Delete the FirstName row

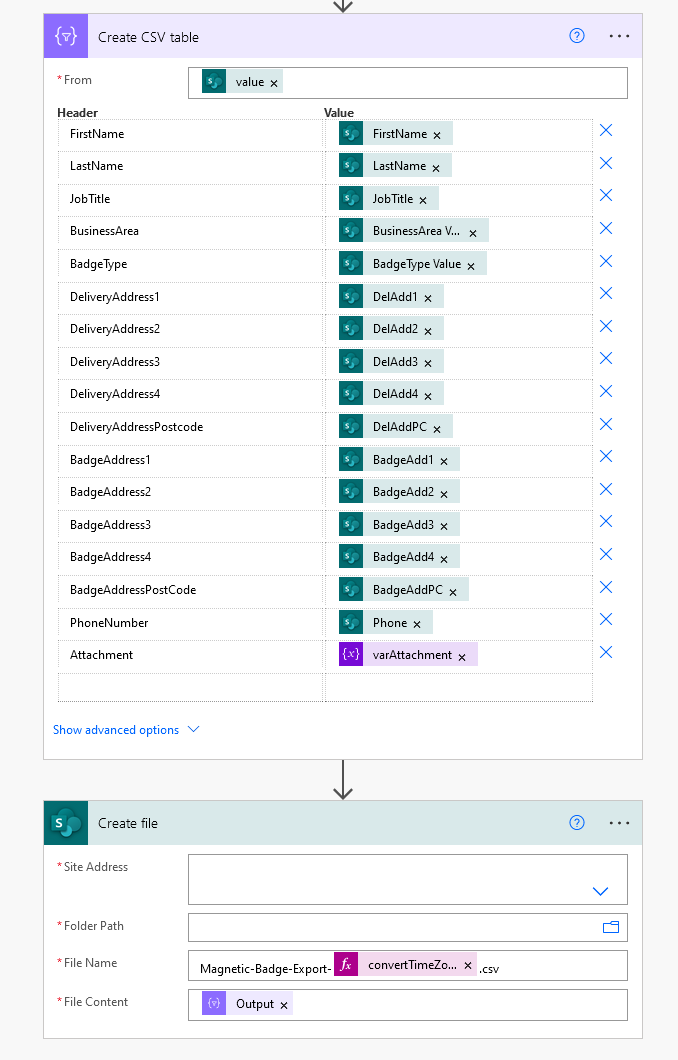606,130
